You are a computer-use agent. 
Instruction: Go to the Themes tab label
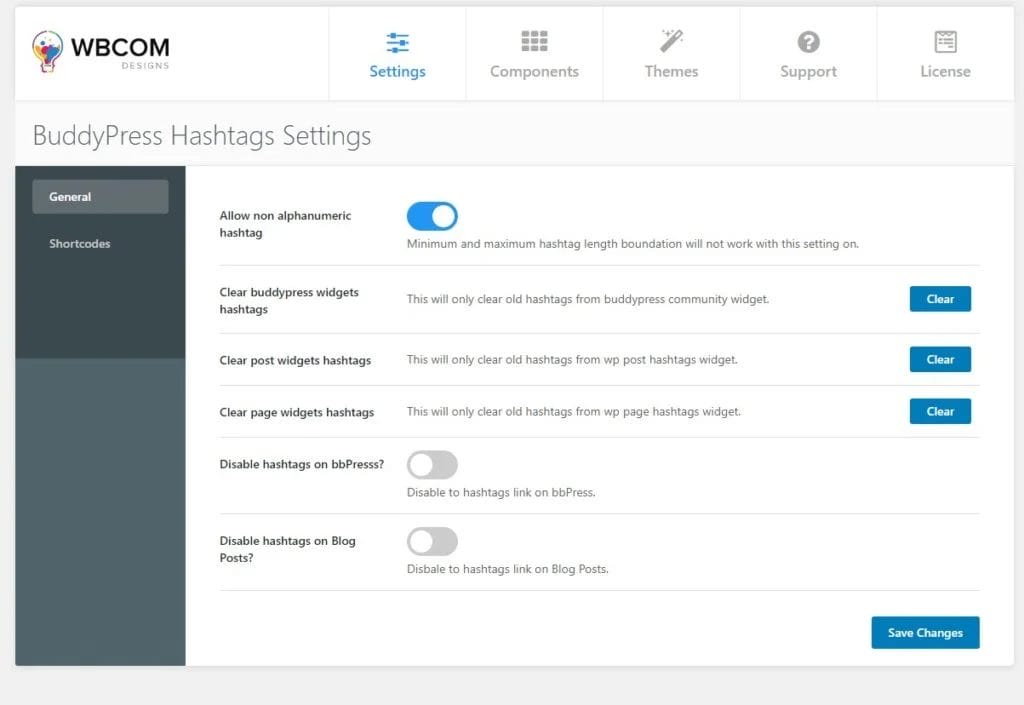(671, 72)
